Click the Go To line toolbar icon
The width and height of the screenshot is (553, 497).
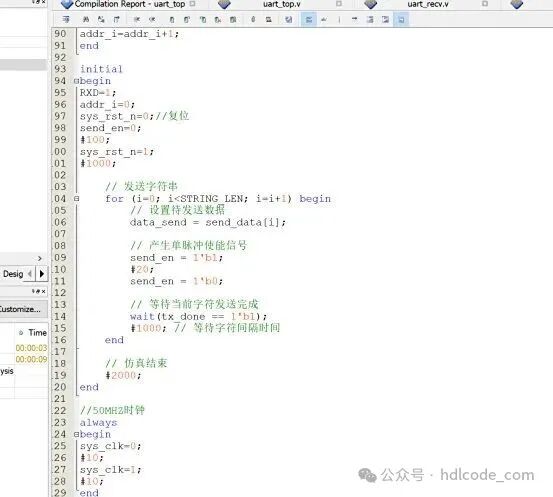click(116, 19)
